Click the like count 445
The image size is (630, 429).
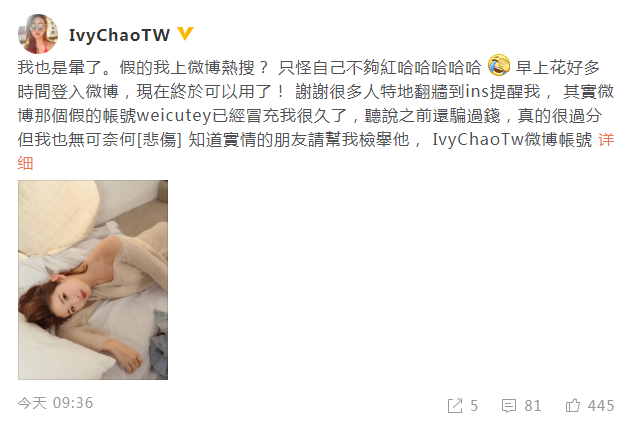coord(601,406)
